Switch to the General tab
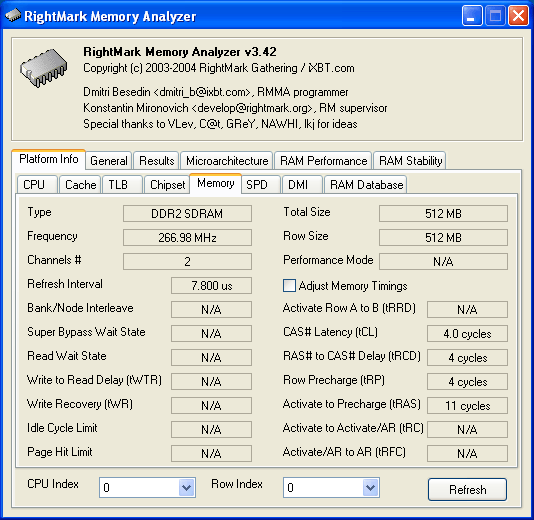The width and height of the screenshot is (534, 520). click(109, 161)
